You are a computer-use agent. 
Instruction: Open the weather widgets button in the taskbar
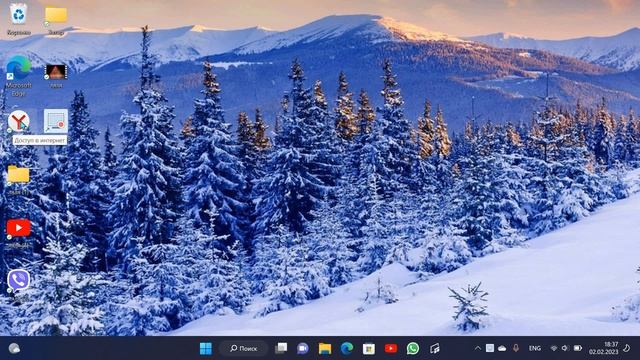14,348
